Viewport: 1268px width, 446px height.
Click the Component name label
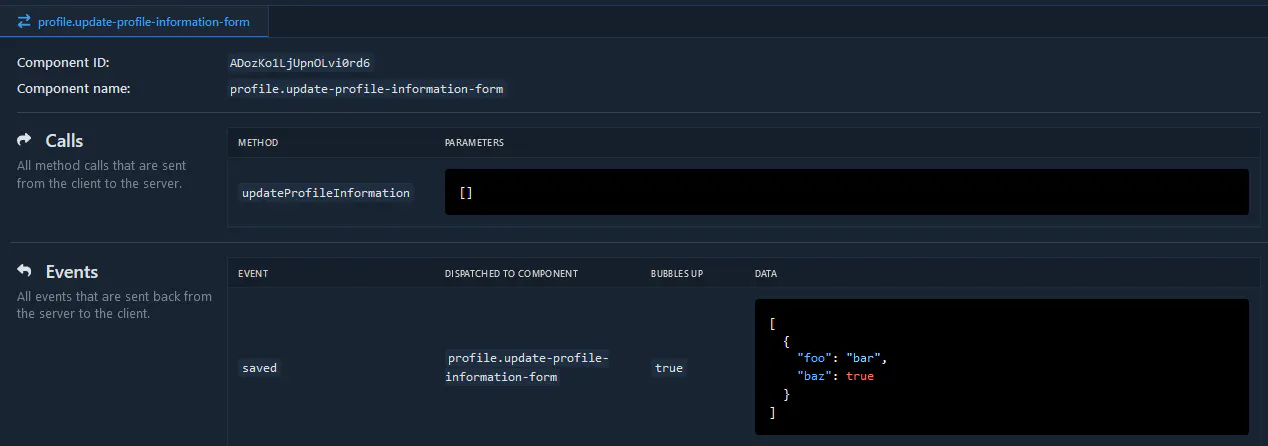pyautogui.click(x=74, y=89)
